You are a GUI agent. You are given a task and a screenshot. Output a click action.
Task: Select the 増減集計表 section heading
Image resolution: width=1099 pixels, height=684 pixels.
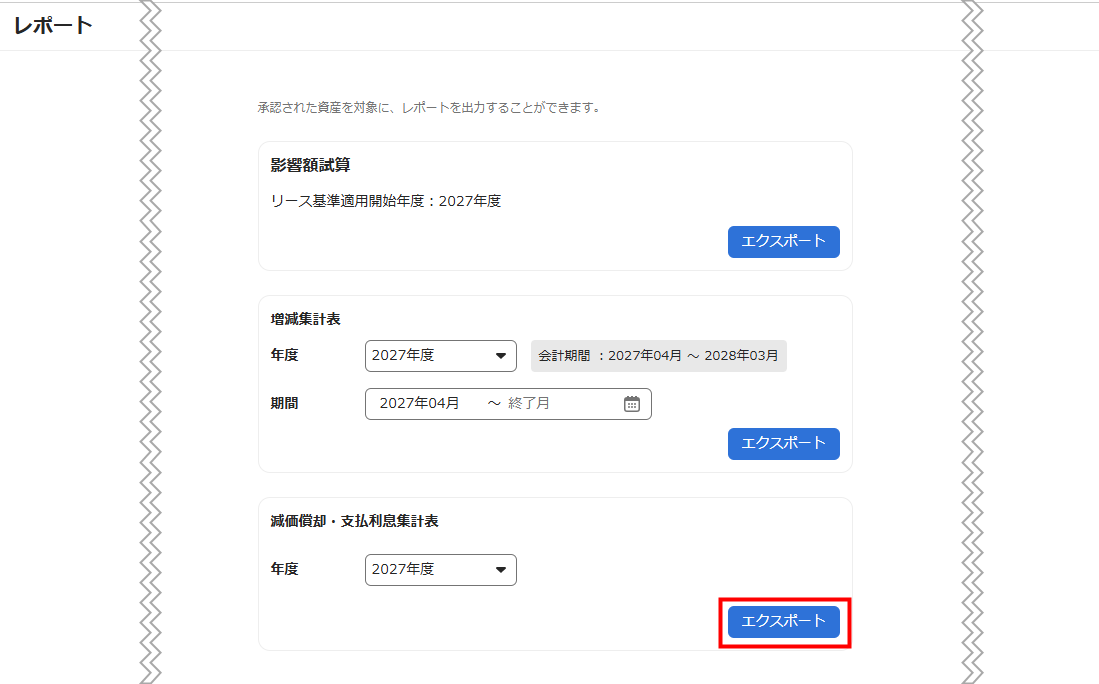tap(305, 319)
